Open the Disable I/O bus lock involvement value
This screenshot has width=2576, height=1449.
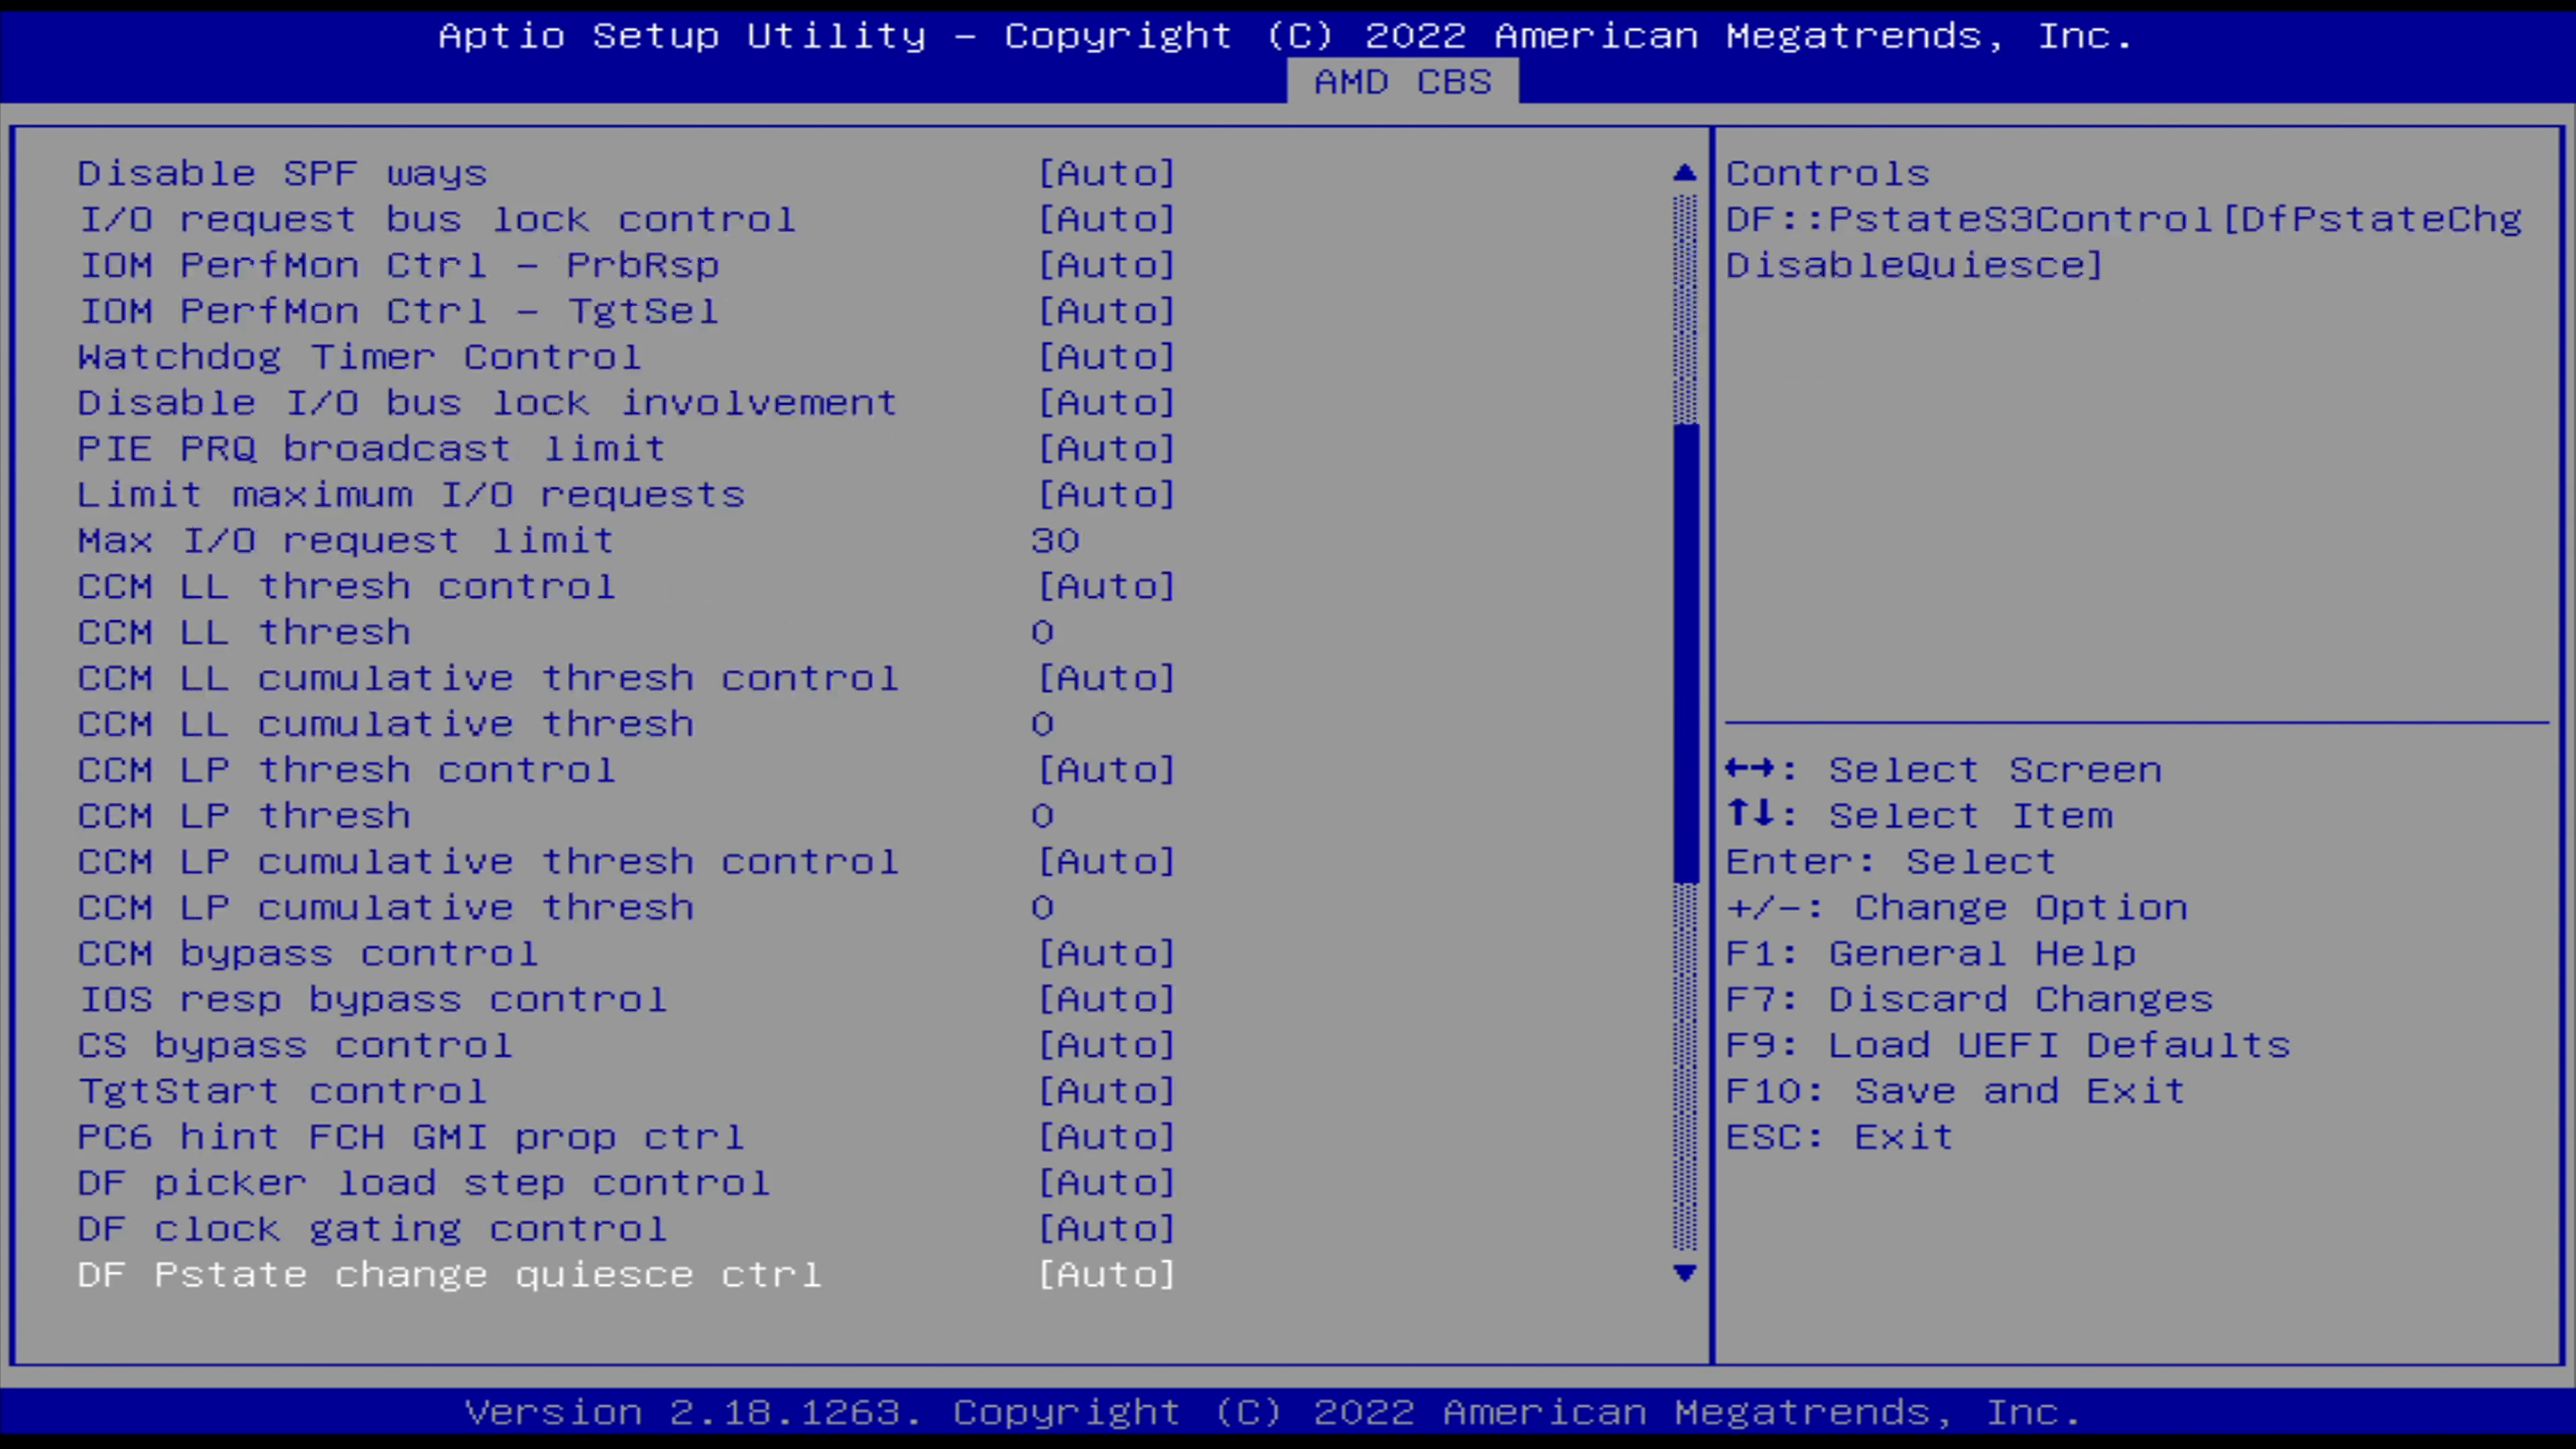(x=1107, y=403)
